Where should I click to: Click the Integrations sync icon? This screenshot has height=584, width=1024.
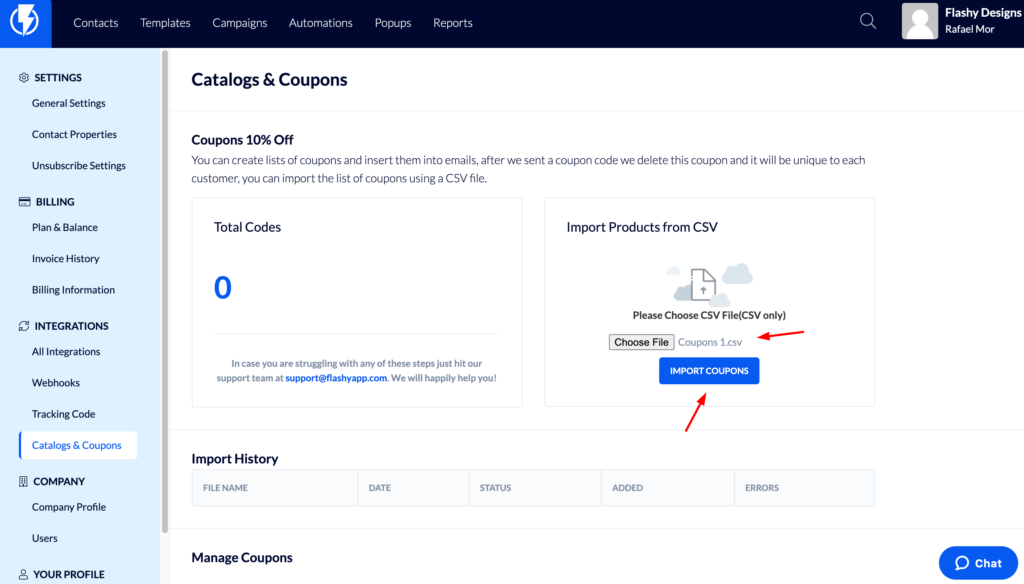tap(24, 326)
